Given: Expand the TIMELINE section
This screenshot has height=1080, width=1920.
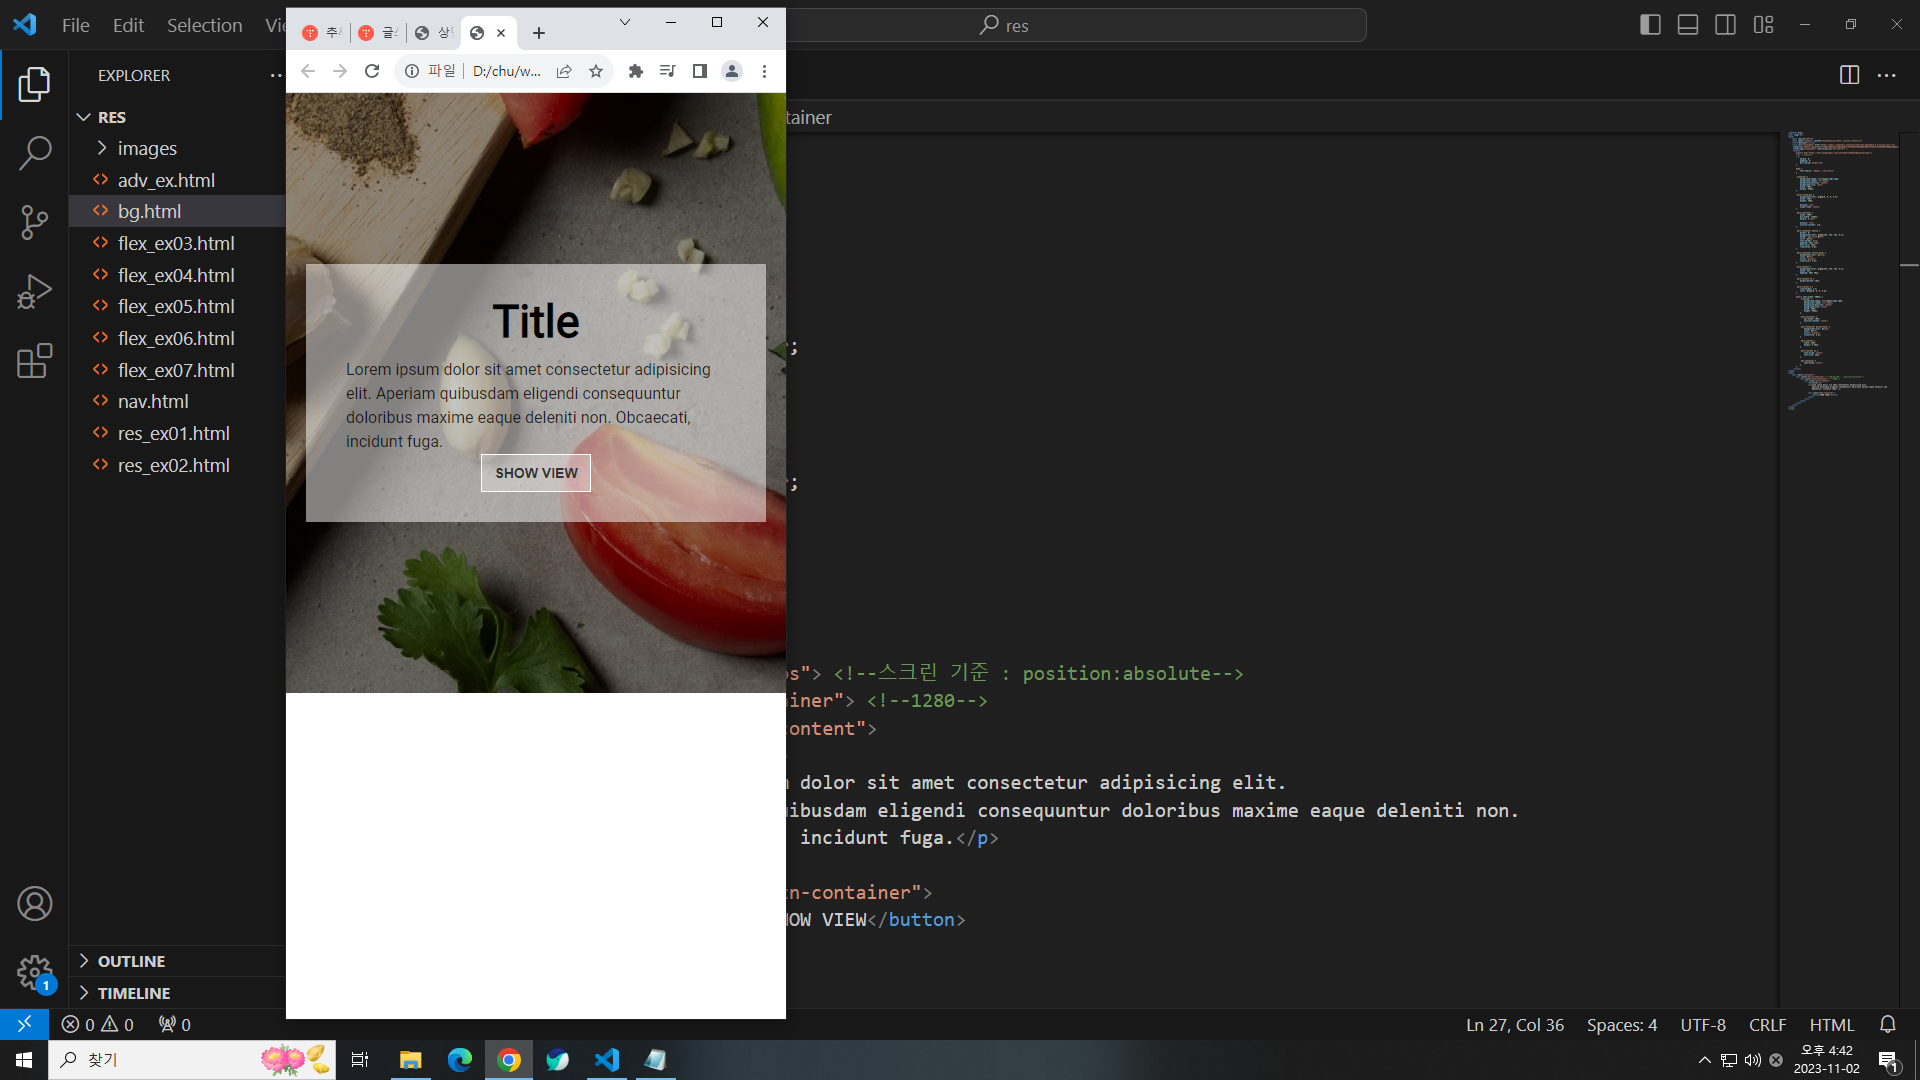Looking at the screenshot, I should pyautogui.click(x=133, y=993).
